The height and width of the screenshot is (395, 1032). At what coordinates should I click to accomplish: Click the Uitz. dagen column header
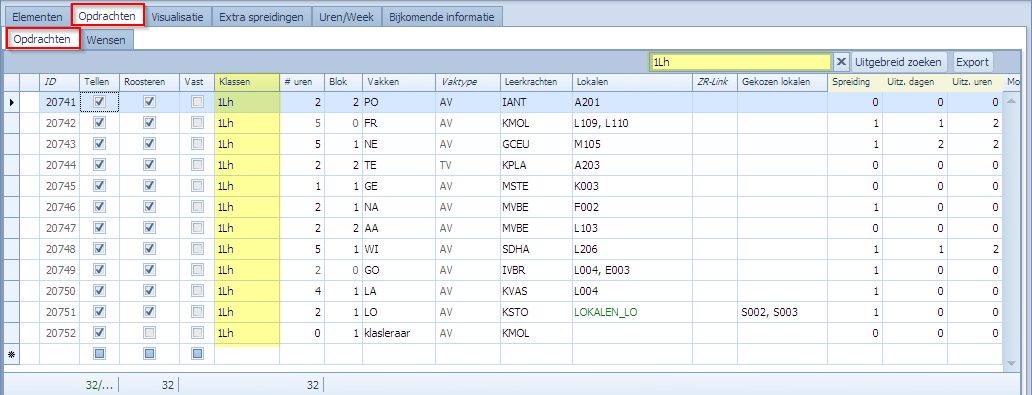click(x=915, y=82)
